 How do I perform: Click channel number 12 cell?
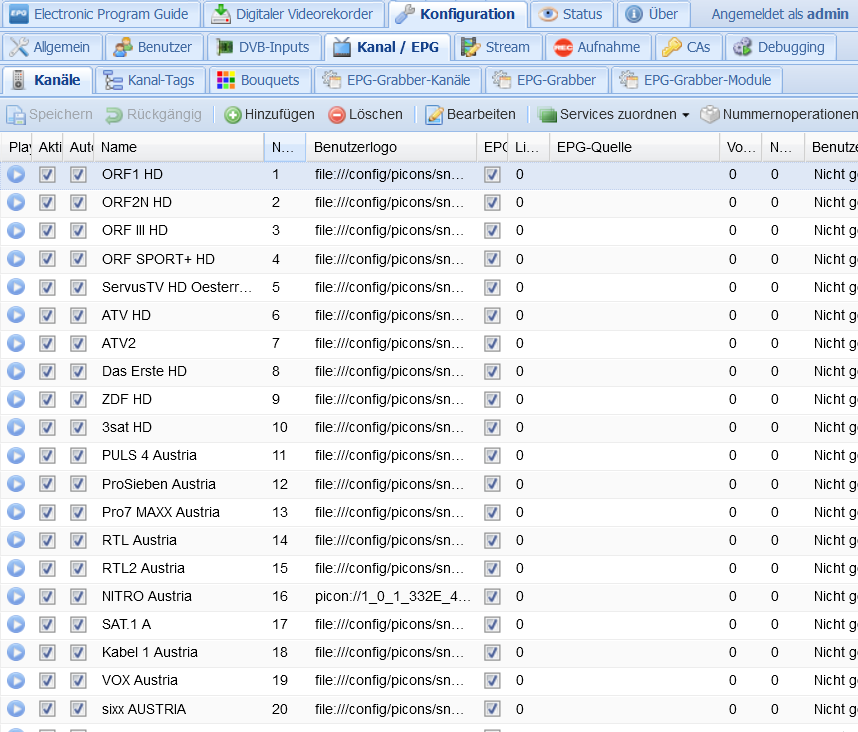pyautogui.click(x=285, y=484)
